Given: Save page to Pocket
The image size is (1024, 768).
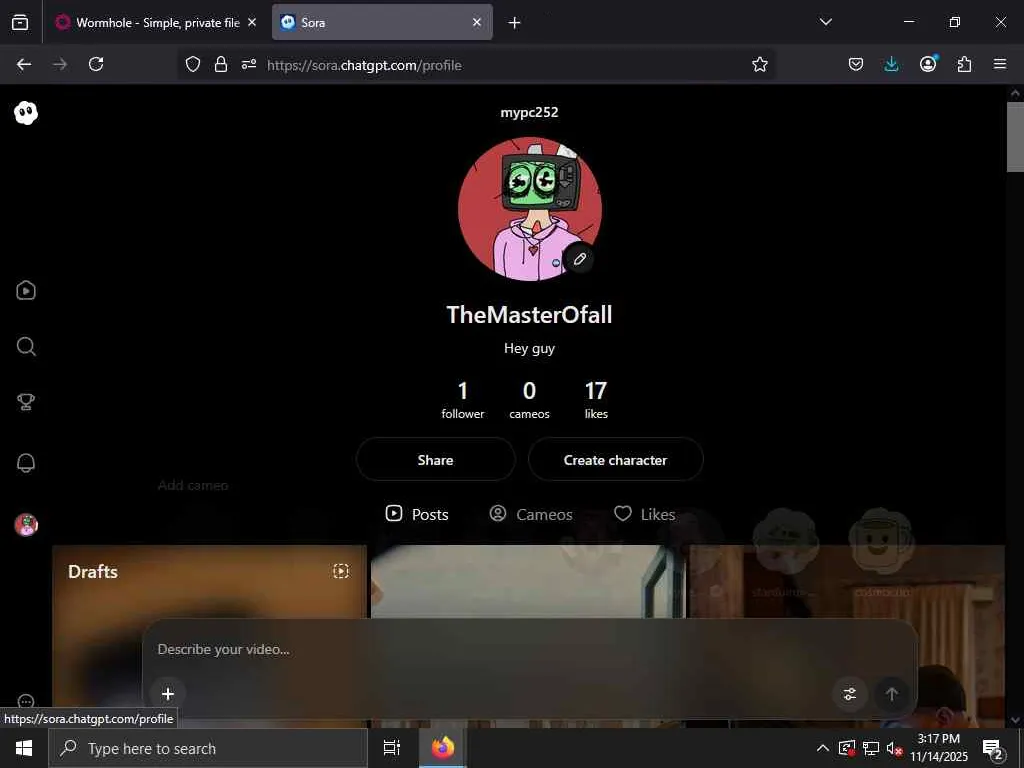Looking at the screenshot, I should [856, 65].
